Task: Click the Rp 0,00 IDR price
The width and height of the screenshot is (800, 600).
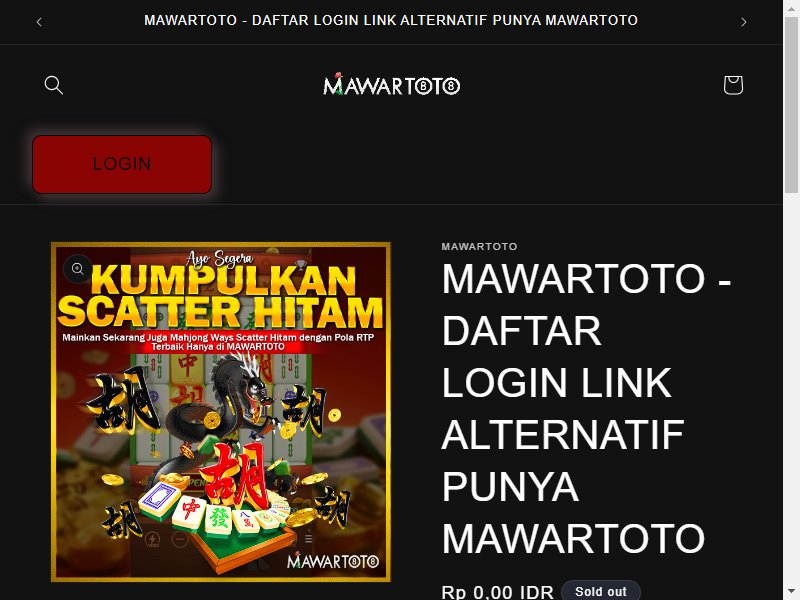Action: (x=497, y=592)
